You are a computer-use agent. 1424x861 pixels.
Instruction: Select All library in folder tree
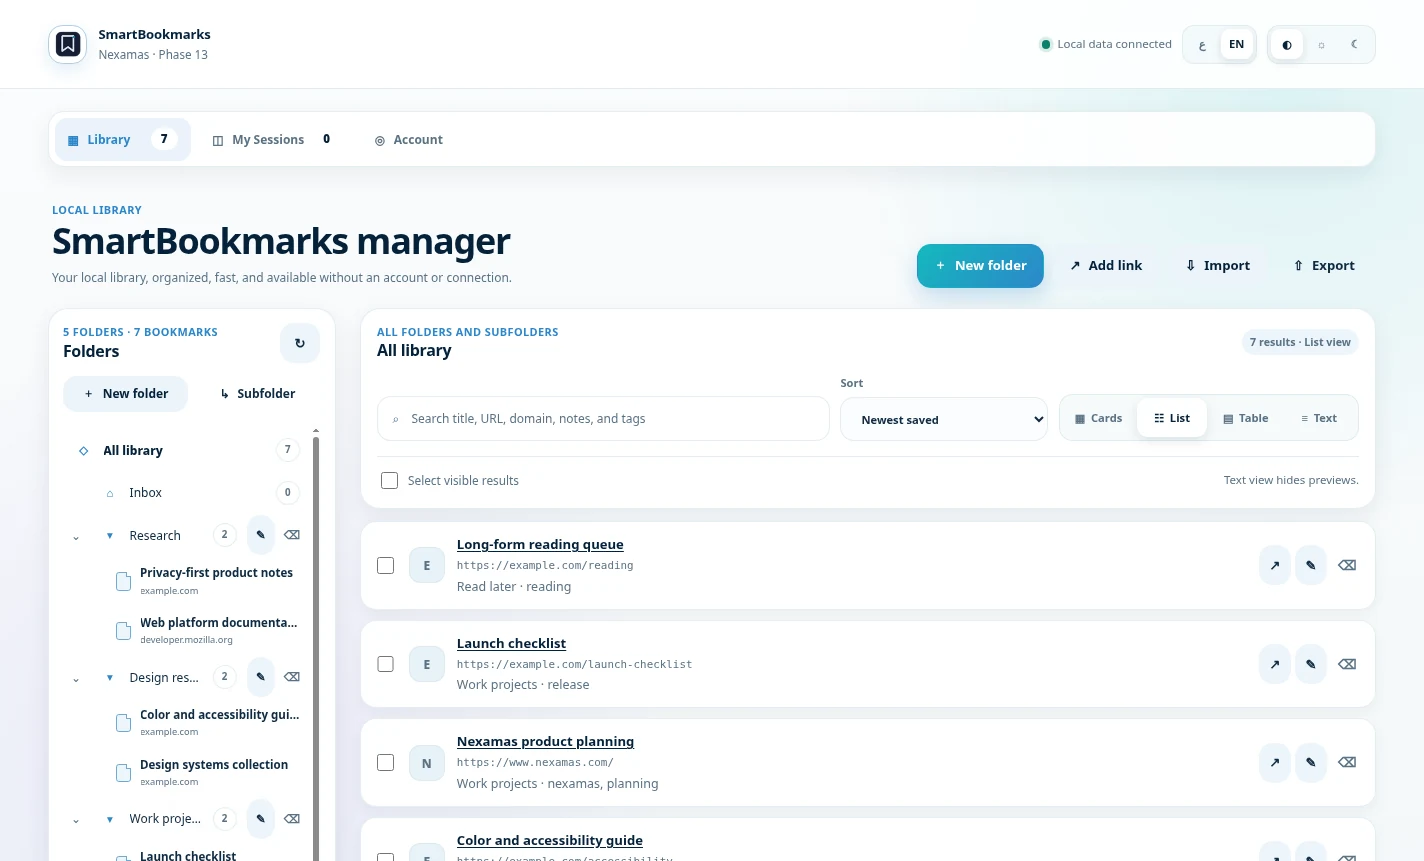185,451
